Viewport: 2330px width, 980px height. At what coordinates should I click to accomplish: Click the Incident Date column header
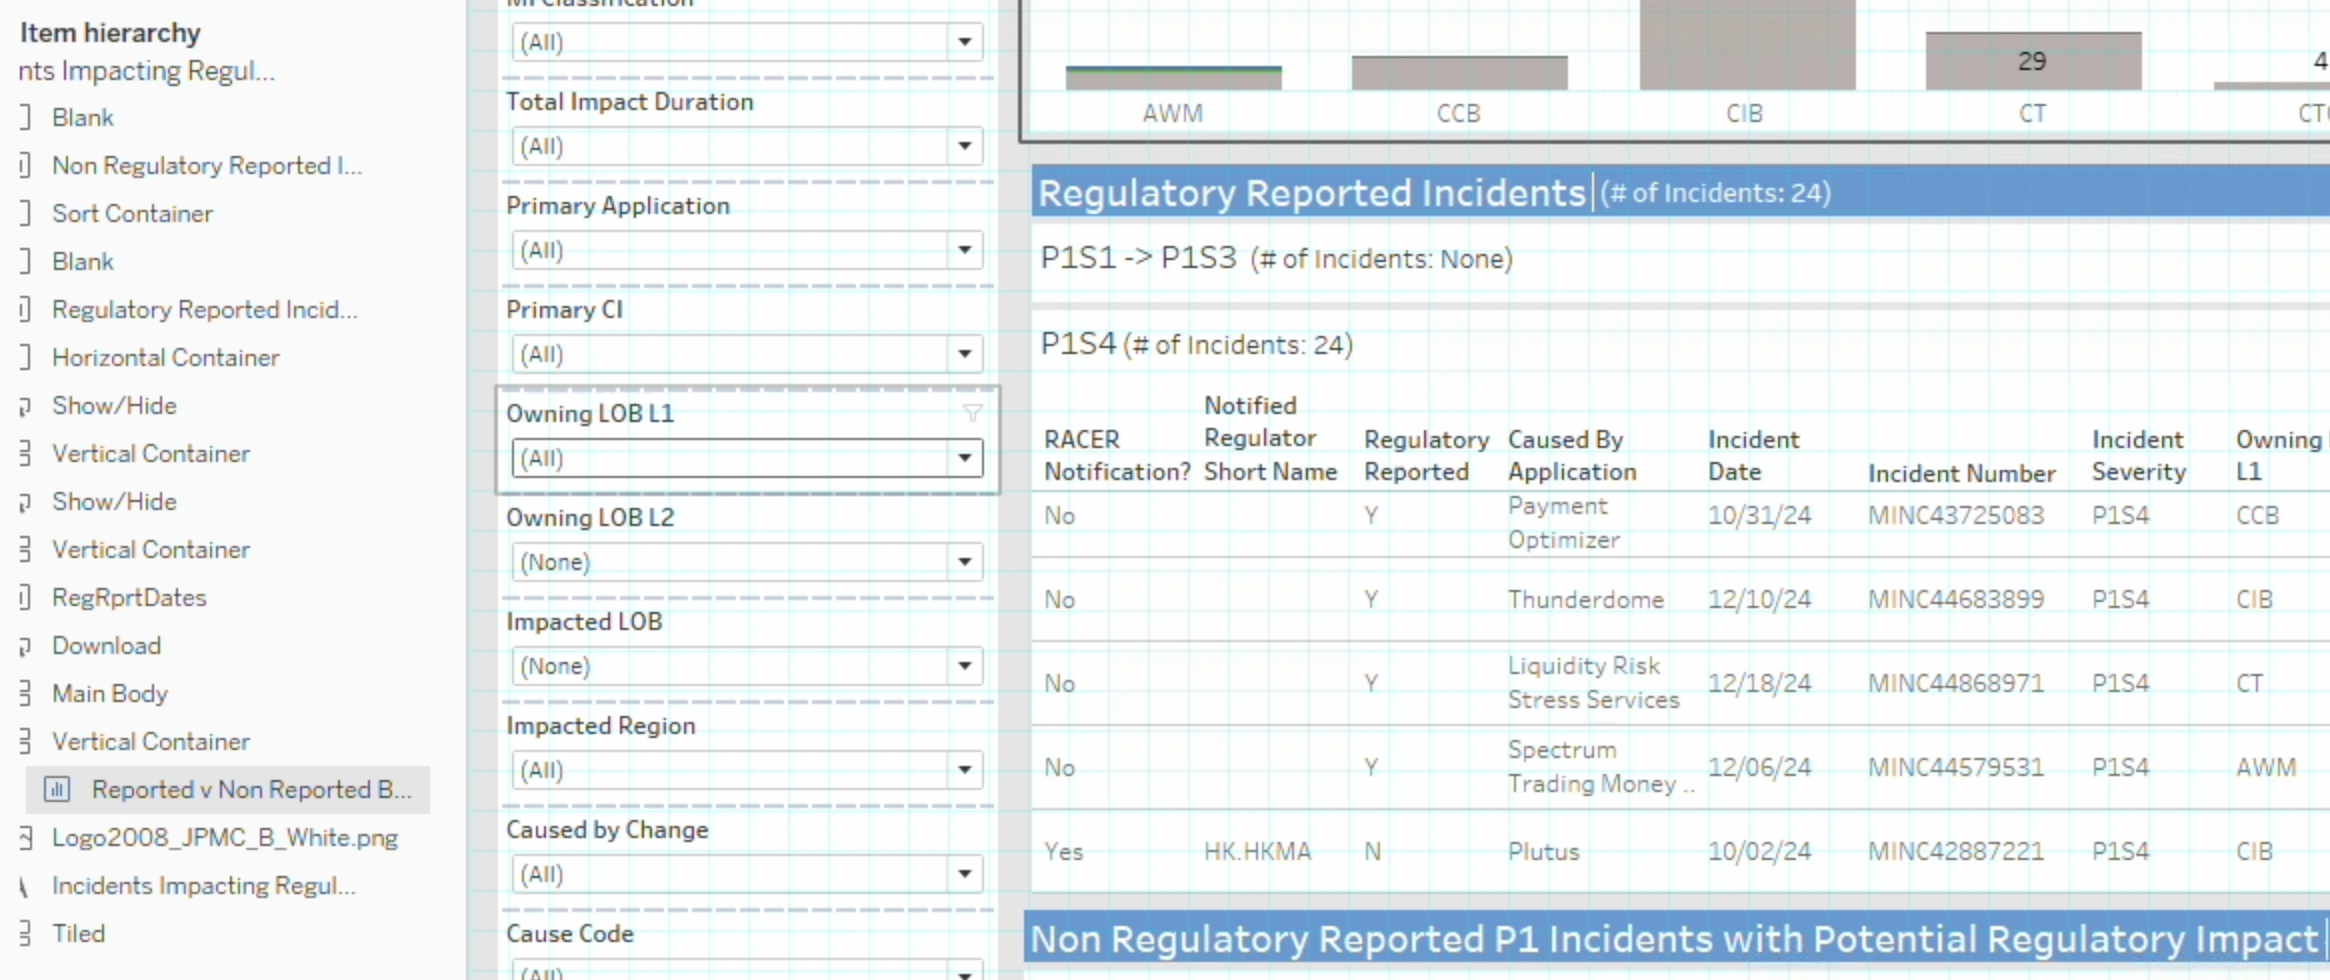(x=1753, y=455)
